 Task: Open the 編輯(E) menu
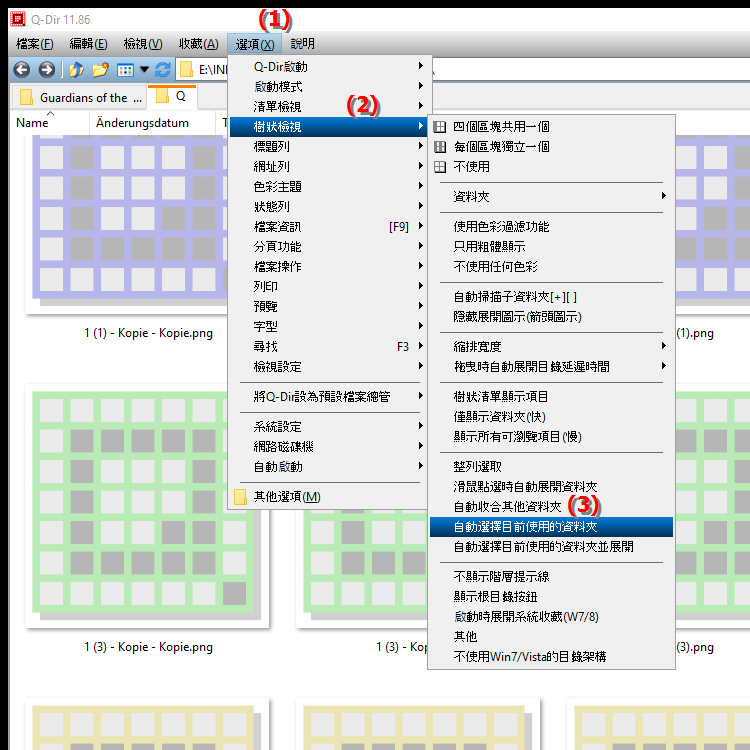(88, 44)
